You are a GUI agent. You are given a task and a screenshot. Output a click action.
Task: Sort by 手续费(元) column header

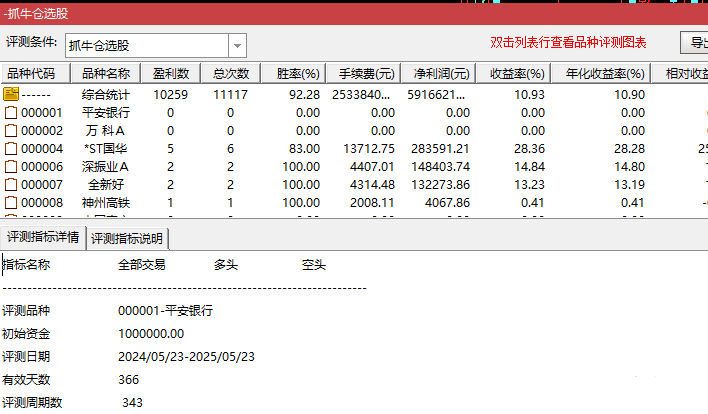point(363,74)
